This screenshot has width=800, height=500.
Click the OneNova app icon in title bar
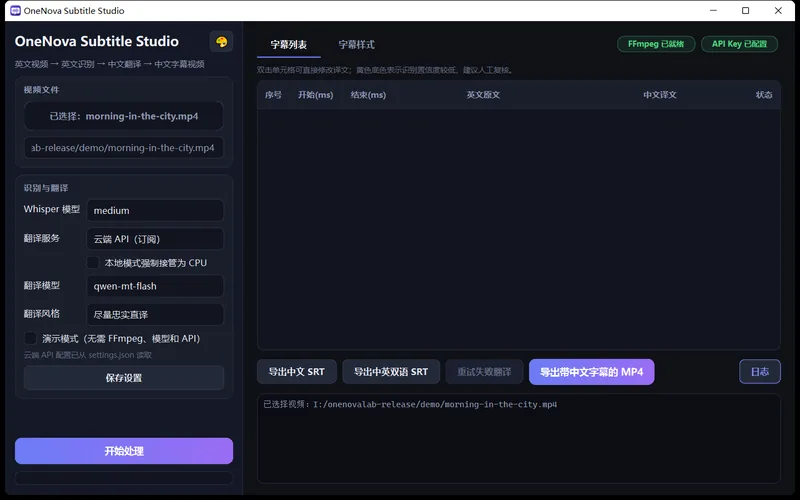tap(15, 11)
